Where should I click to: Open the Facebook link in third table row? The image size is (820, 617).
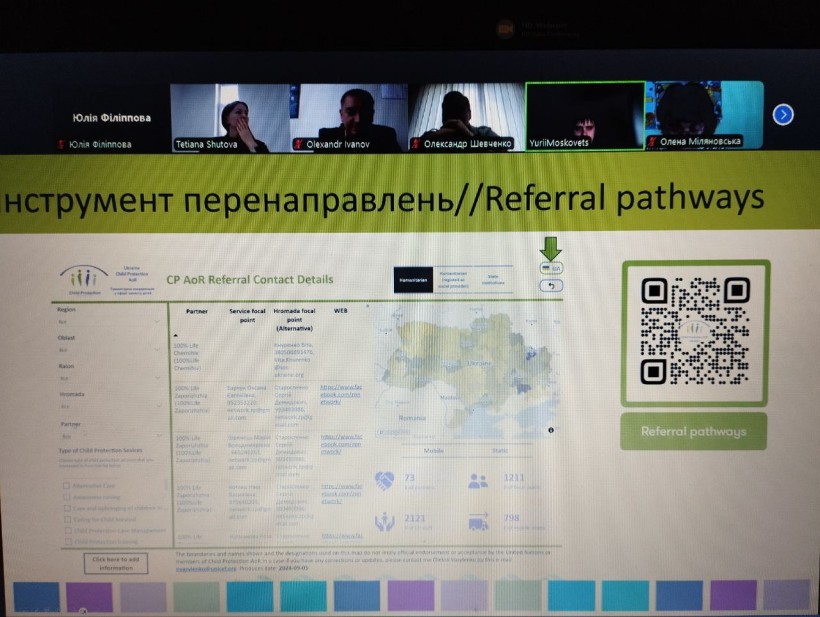341,444
